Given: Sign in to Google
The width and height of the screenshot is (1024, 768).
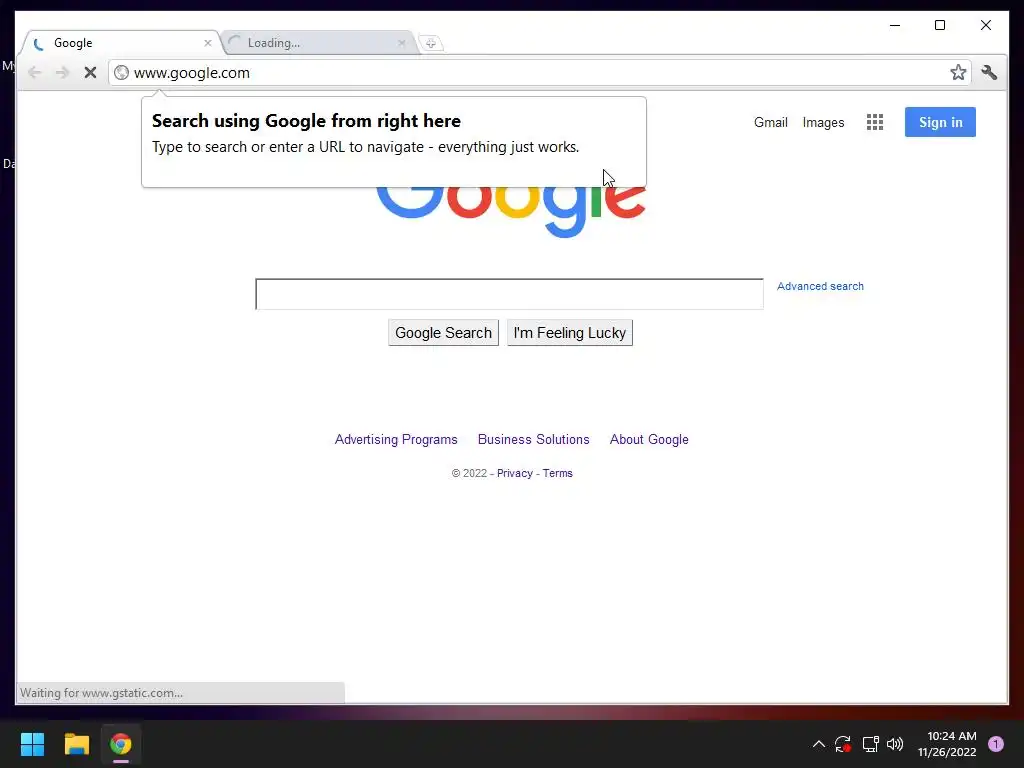Looking at the screenshot, I should [940, 122].
